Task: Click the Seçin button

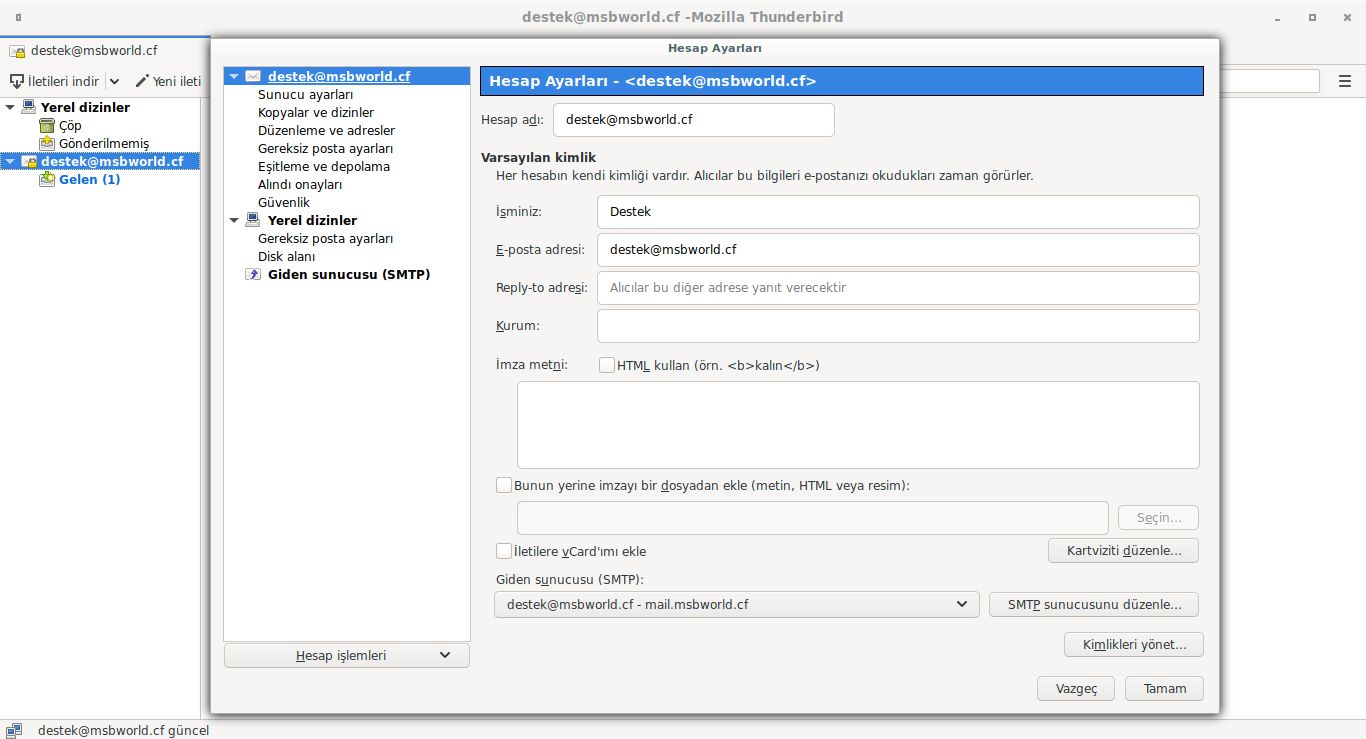Action: pos(1158,518)
